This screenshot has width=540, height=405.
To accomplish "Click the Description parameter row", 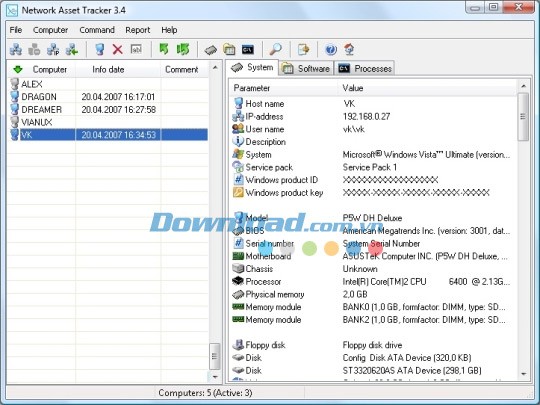I will tap(374, 142).
